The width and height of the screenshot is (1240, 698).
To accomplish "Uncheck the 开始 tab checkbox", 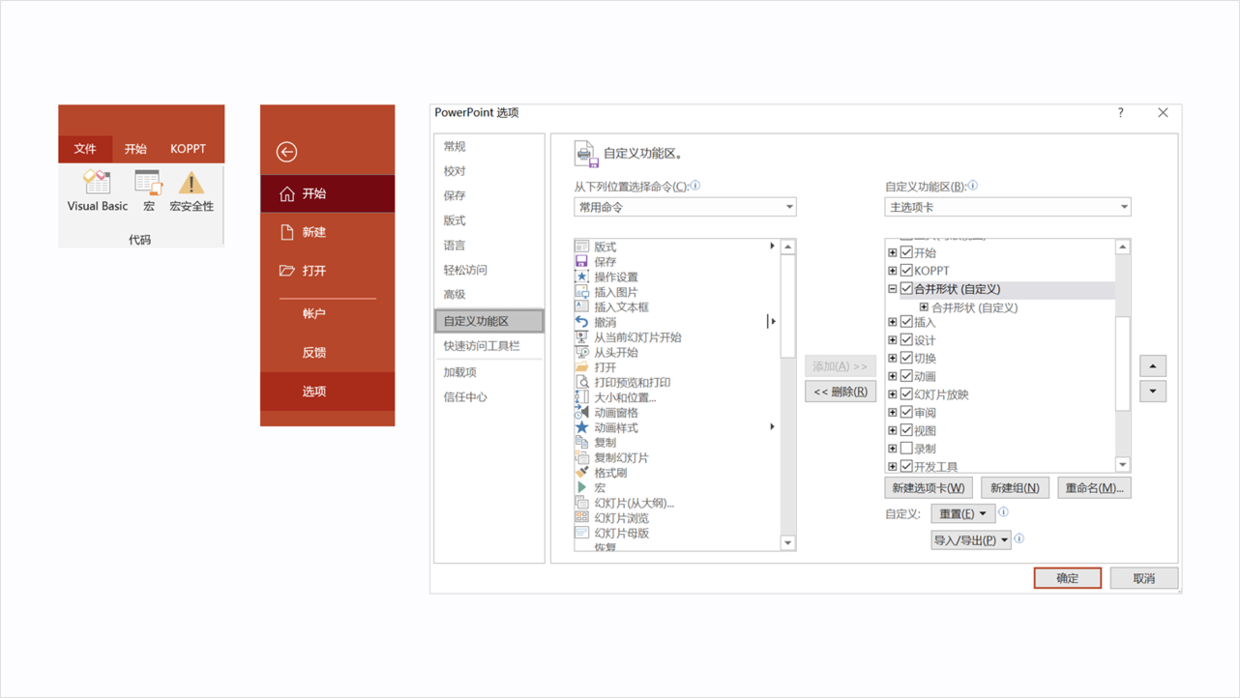I will click(x=907, y=253).
